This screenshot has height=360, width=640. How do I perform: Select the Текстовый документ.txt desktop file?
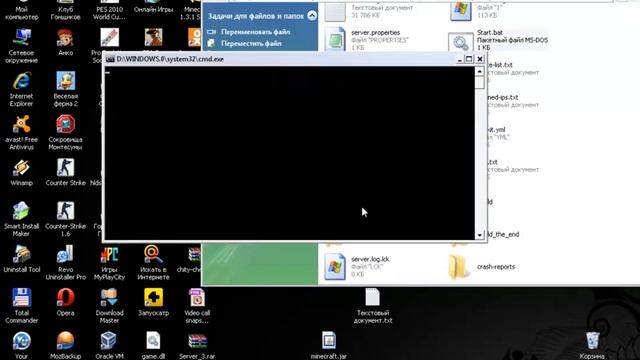(372, 298)
